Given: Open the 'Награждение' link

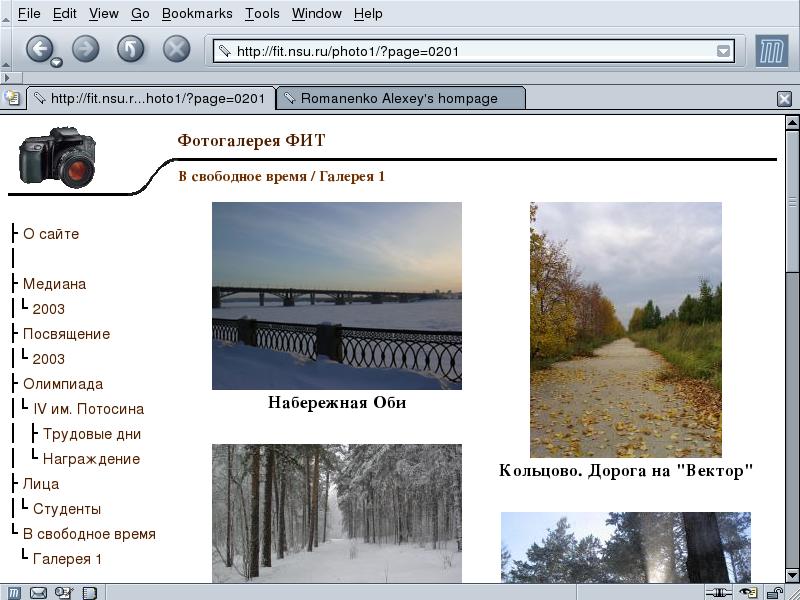Looking at the screenshot, I should coord(91,459).
